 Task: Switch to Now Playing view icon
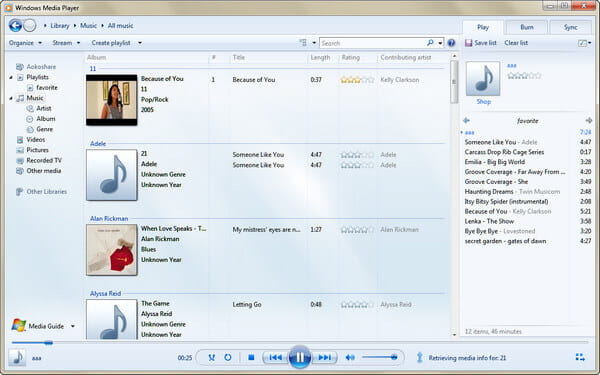point(580,357)
